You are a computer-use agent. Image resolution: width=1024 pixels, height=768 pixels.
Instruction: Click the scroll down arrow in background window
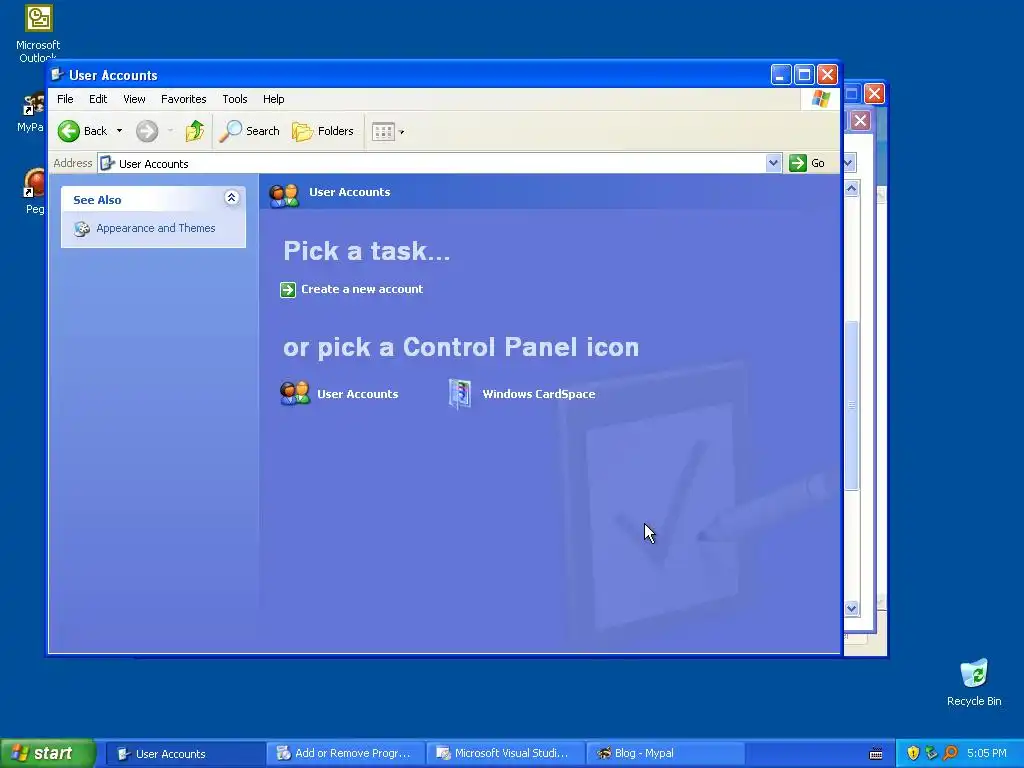(x=852, y=609)
